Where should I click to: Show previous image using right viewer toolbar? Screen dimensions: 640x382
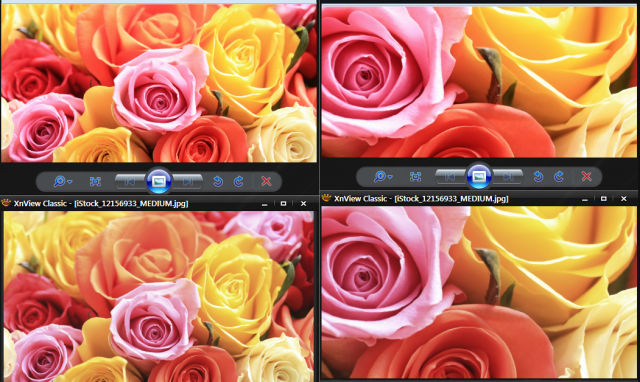tap(450, 177)
